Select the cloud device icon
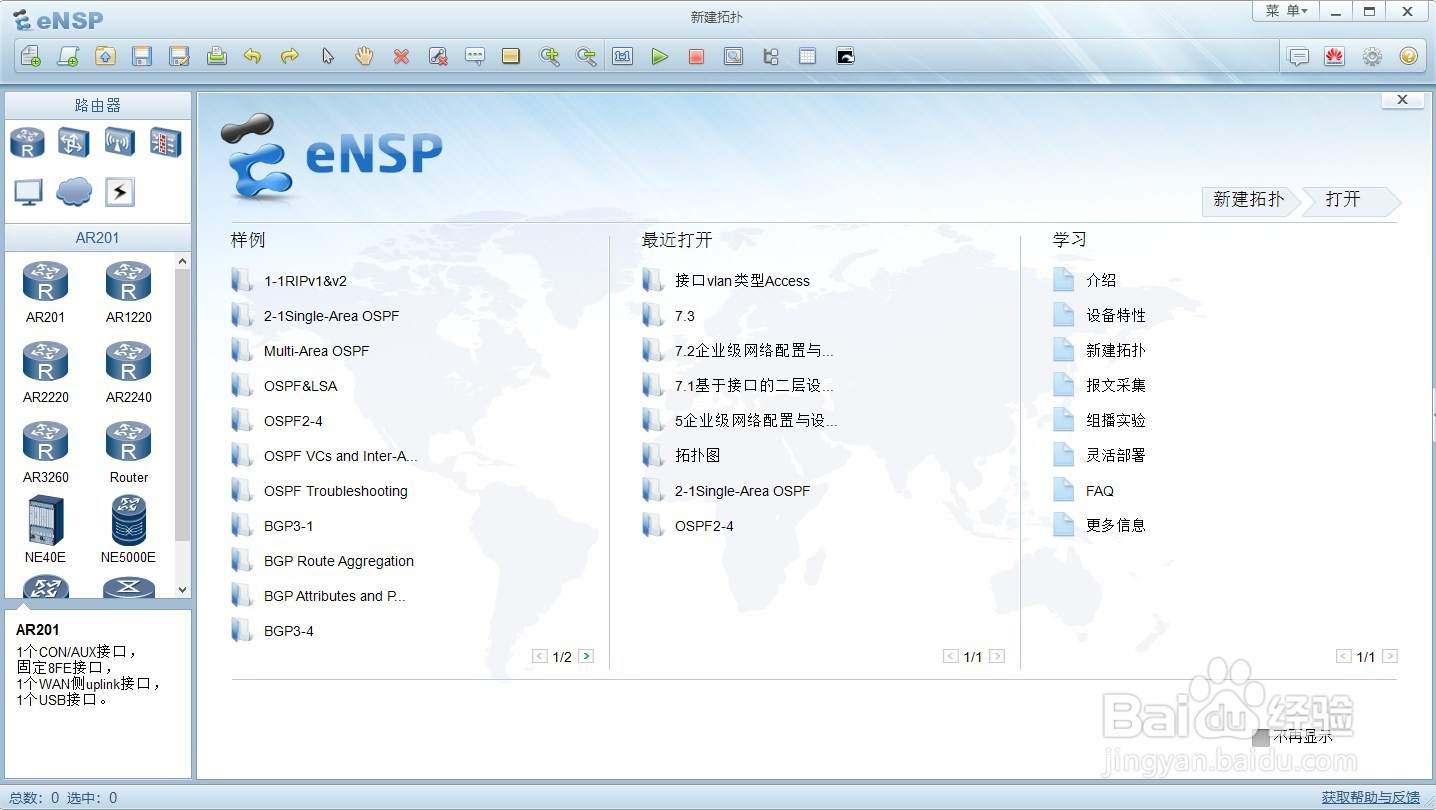This screenshot has width=1436, height=810. 73,191
